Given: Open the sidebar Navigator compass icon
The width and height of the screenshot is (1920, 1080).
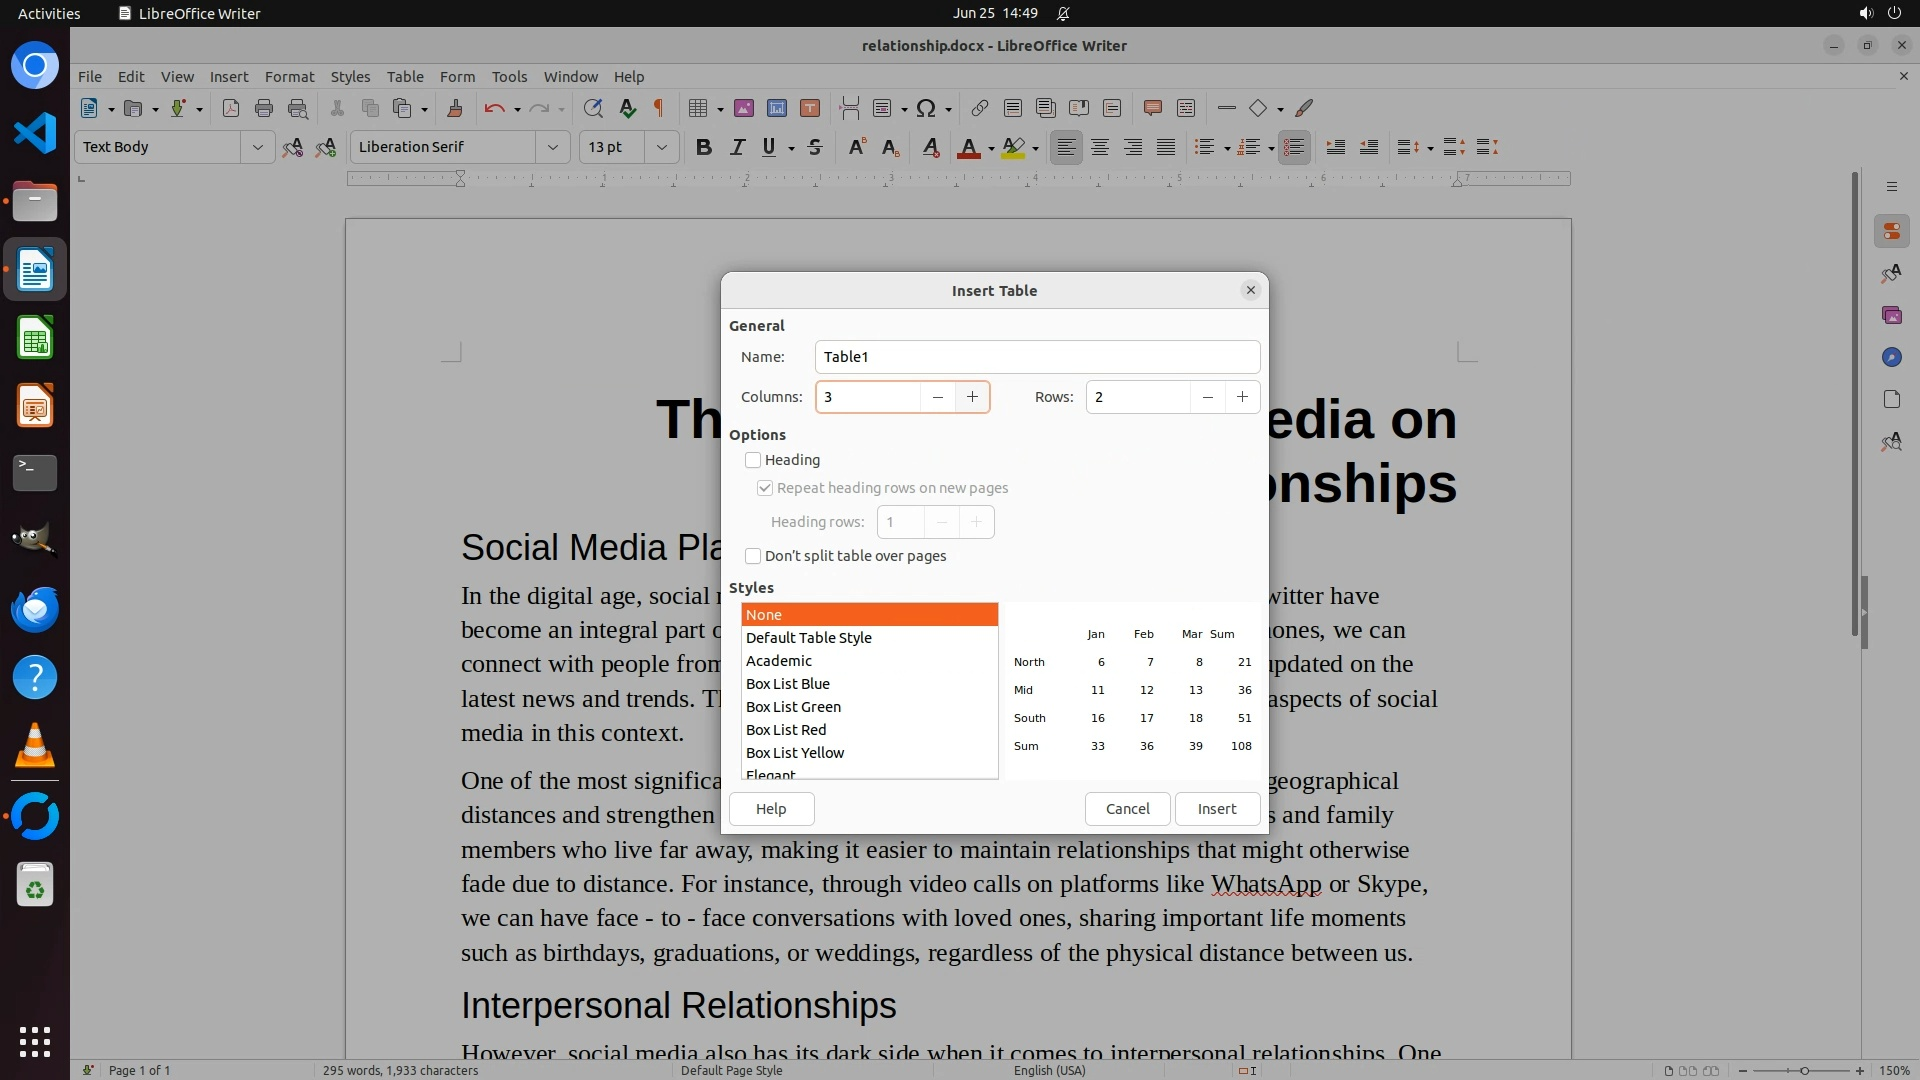Looking at the screenshot, I should [x=1891, y=357].
